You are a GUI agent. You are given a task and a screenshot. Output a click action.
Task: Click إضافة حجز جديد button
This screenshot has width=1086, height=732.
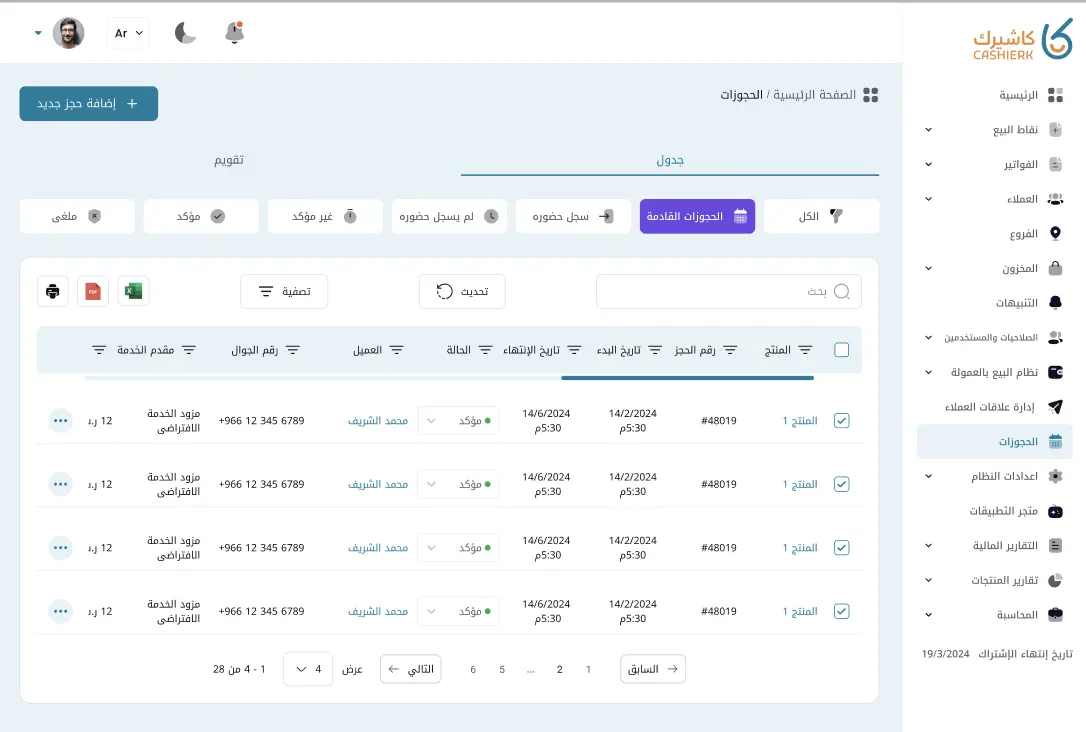[x=89, y=103]
